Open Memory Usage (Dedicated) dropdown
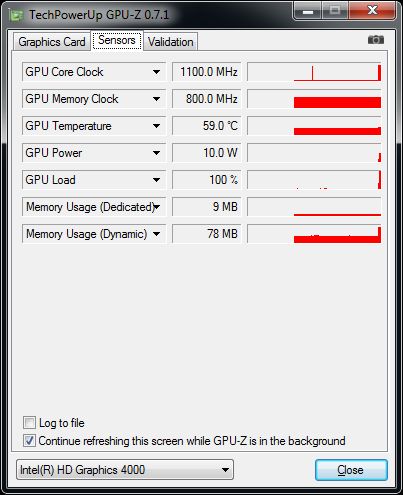Viewport: 403px width, 495px height. coord(156,207)
